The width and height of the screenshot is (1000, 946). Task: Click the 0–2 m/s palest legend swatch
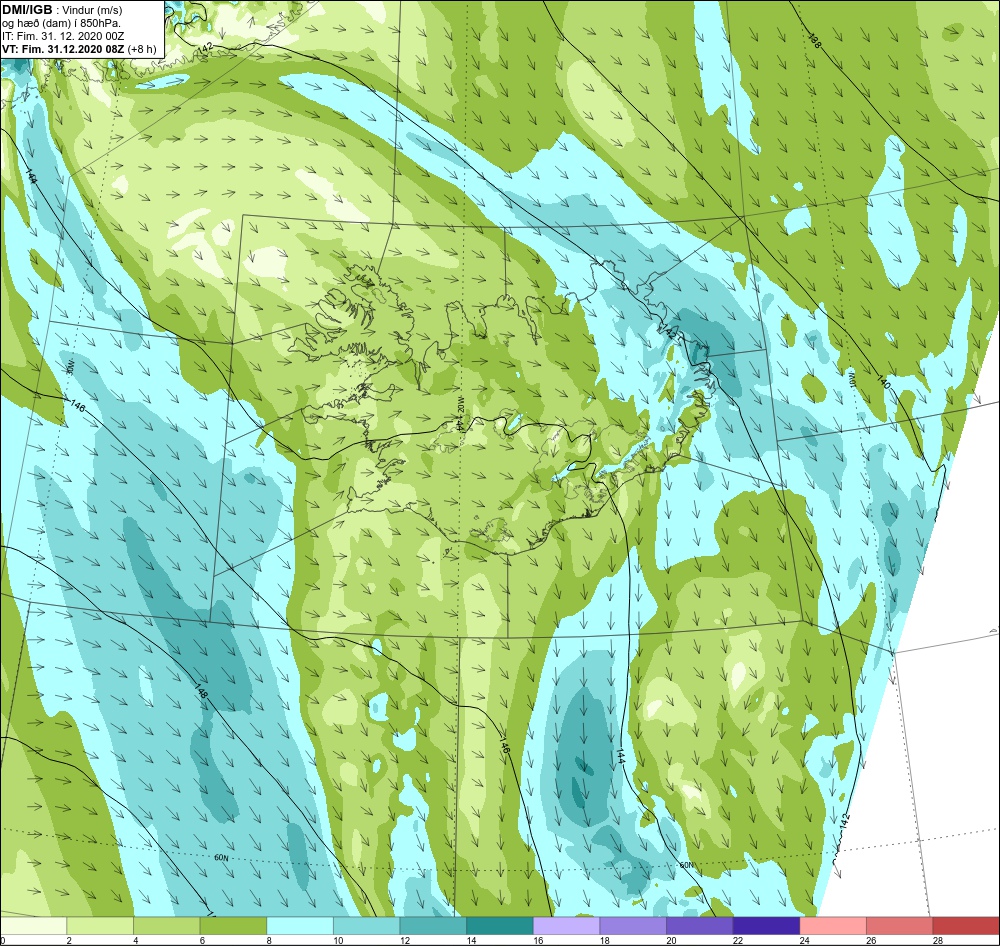[x=34, y=926]
